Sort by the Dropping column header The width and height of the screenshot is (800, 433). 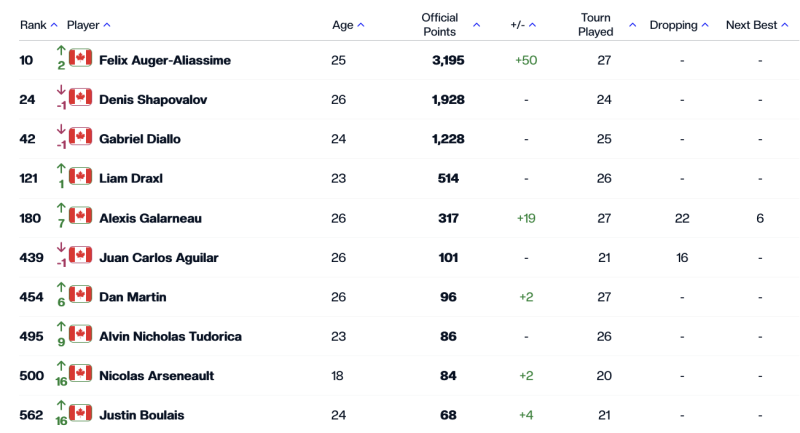678,25
